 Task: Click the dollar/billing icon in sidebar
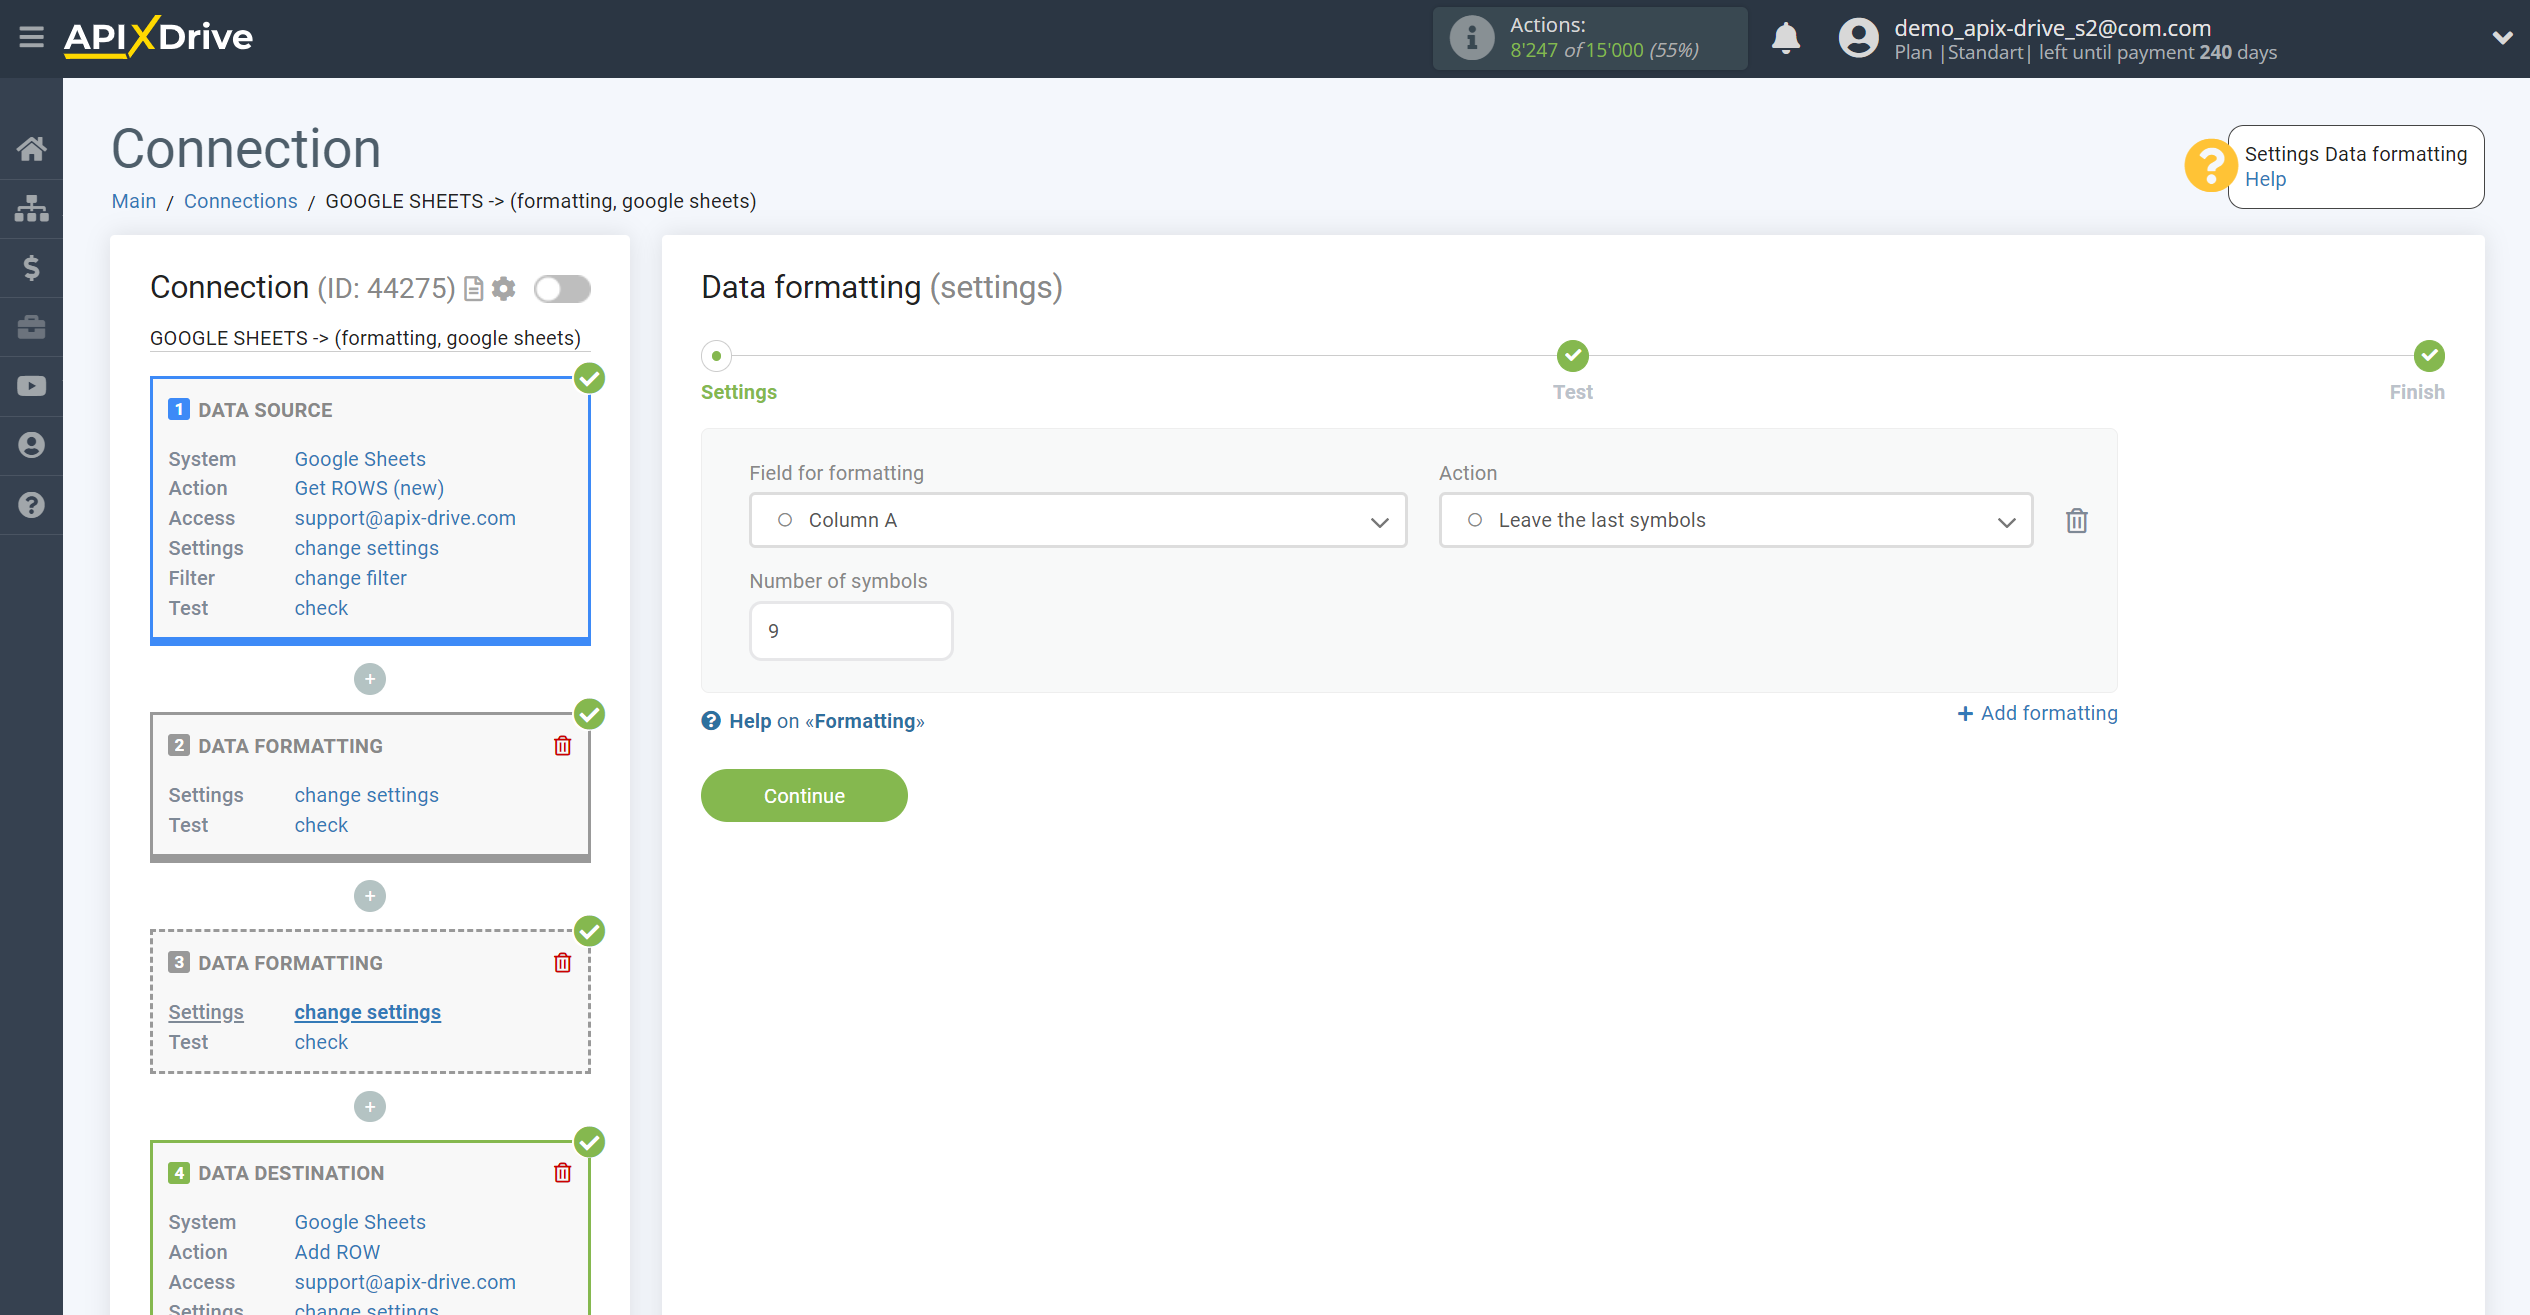click(x=33, y=264)
